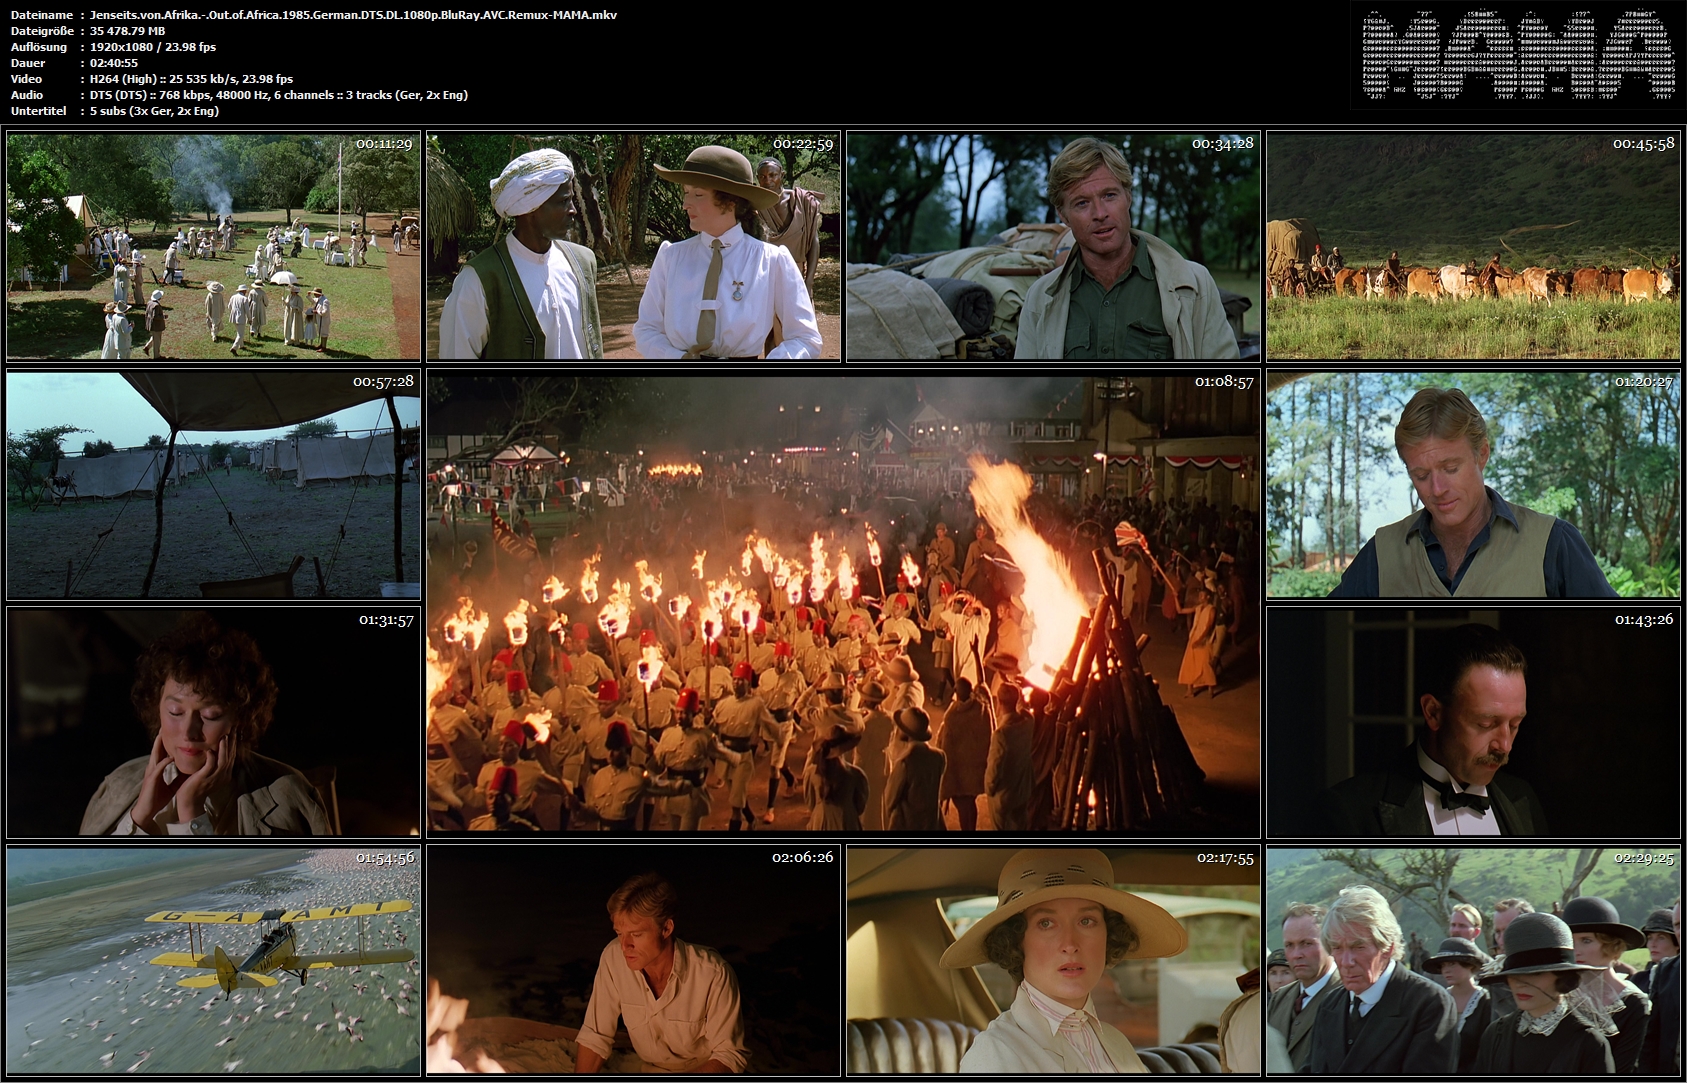The height and width of the screenshot is (1083, 1687).
Task: Click the file size value 35 478.79 MB
Action: (x=127, y=31)
